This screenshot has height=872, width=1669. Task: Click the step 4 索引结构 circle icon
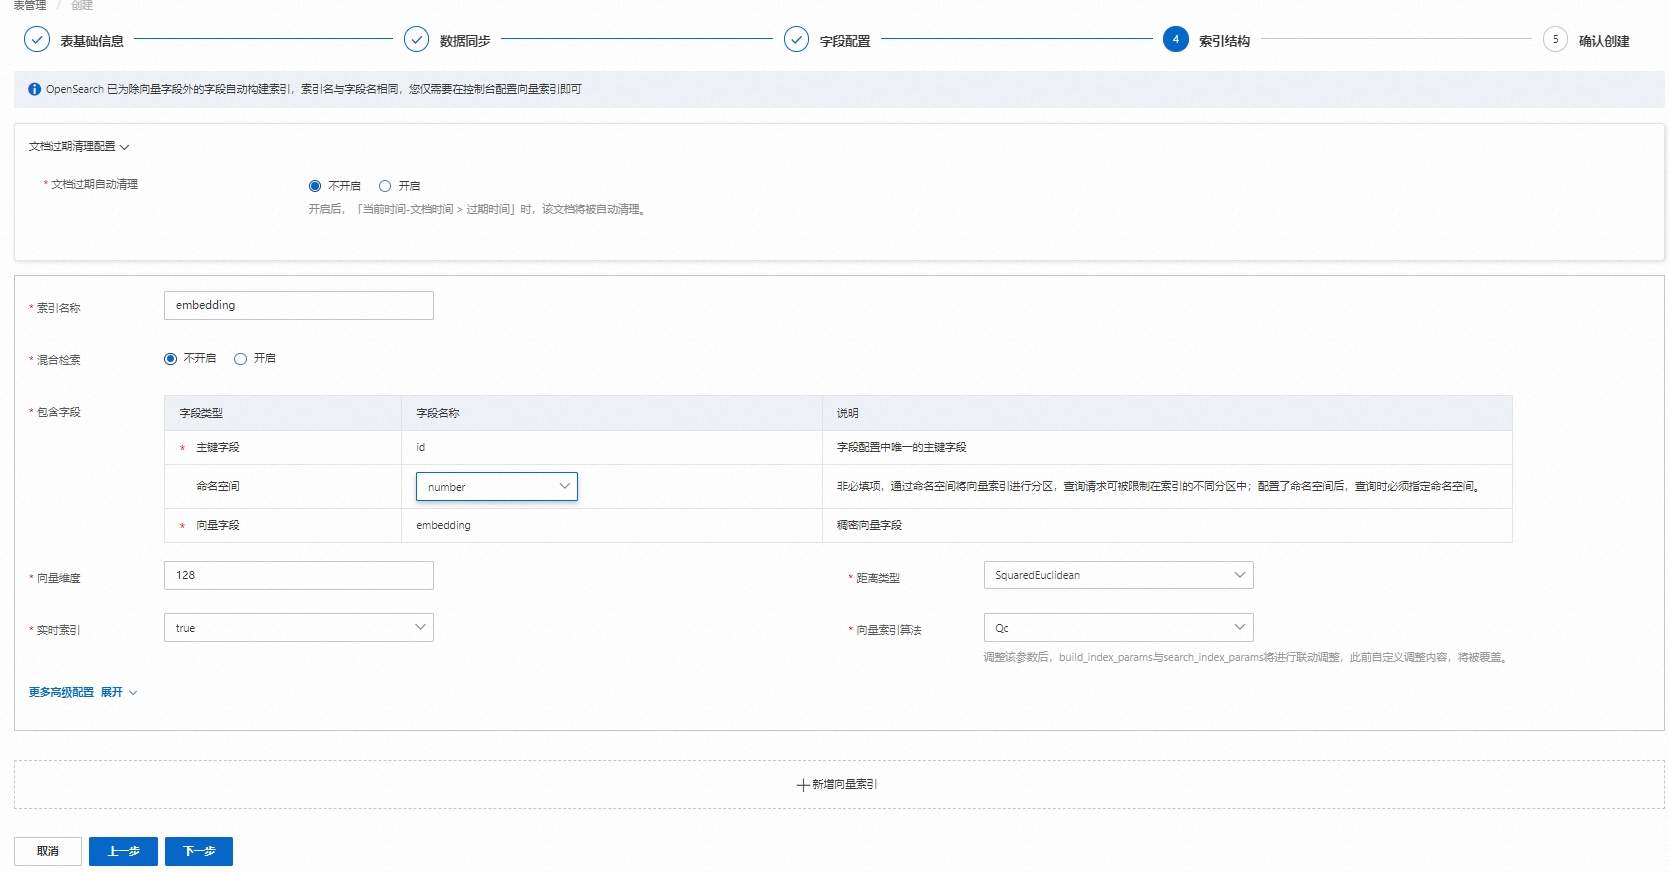(x=1176, y=40)
